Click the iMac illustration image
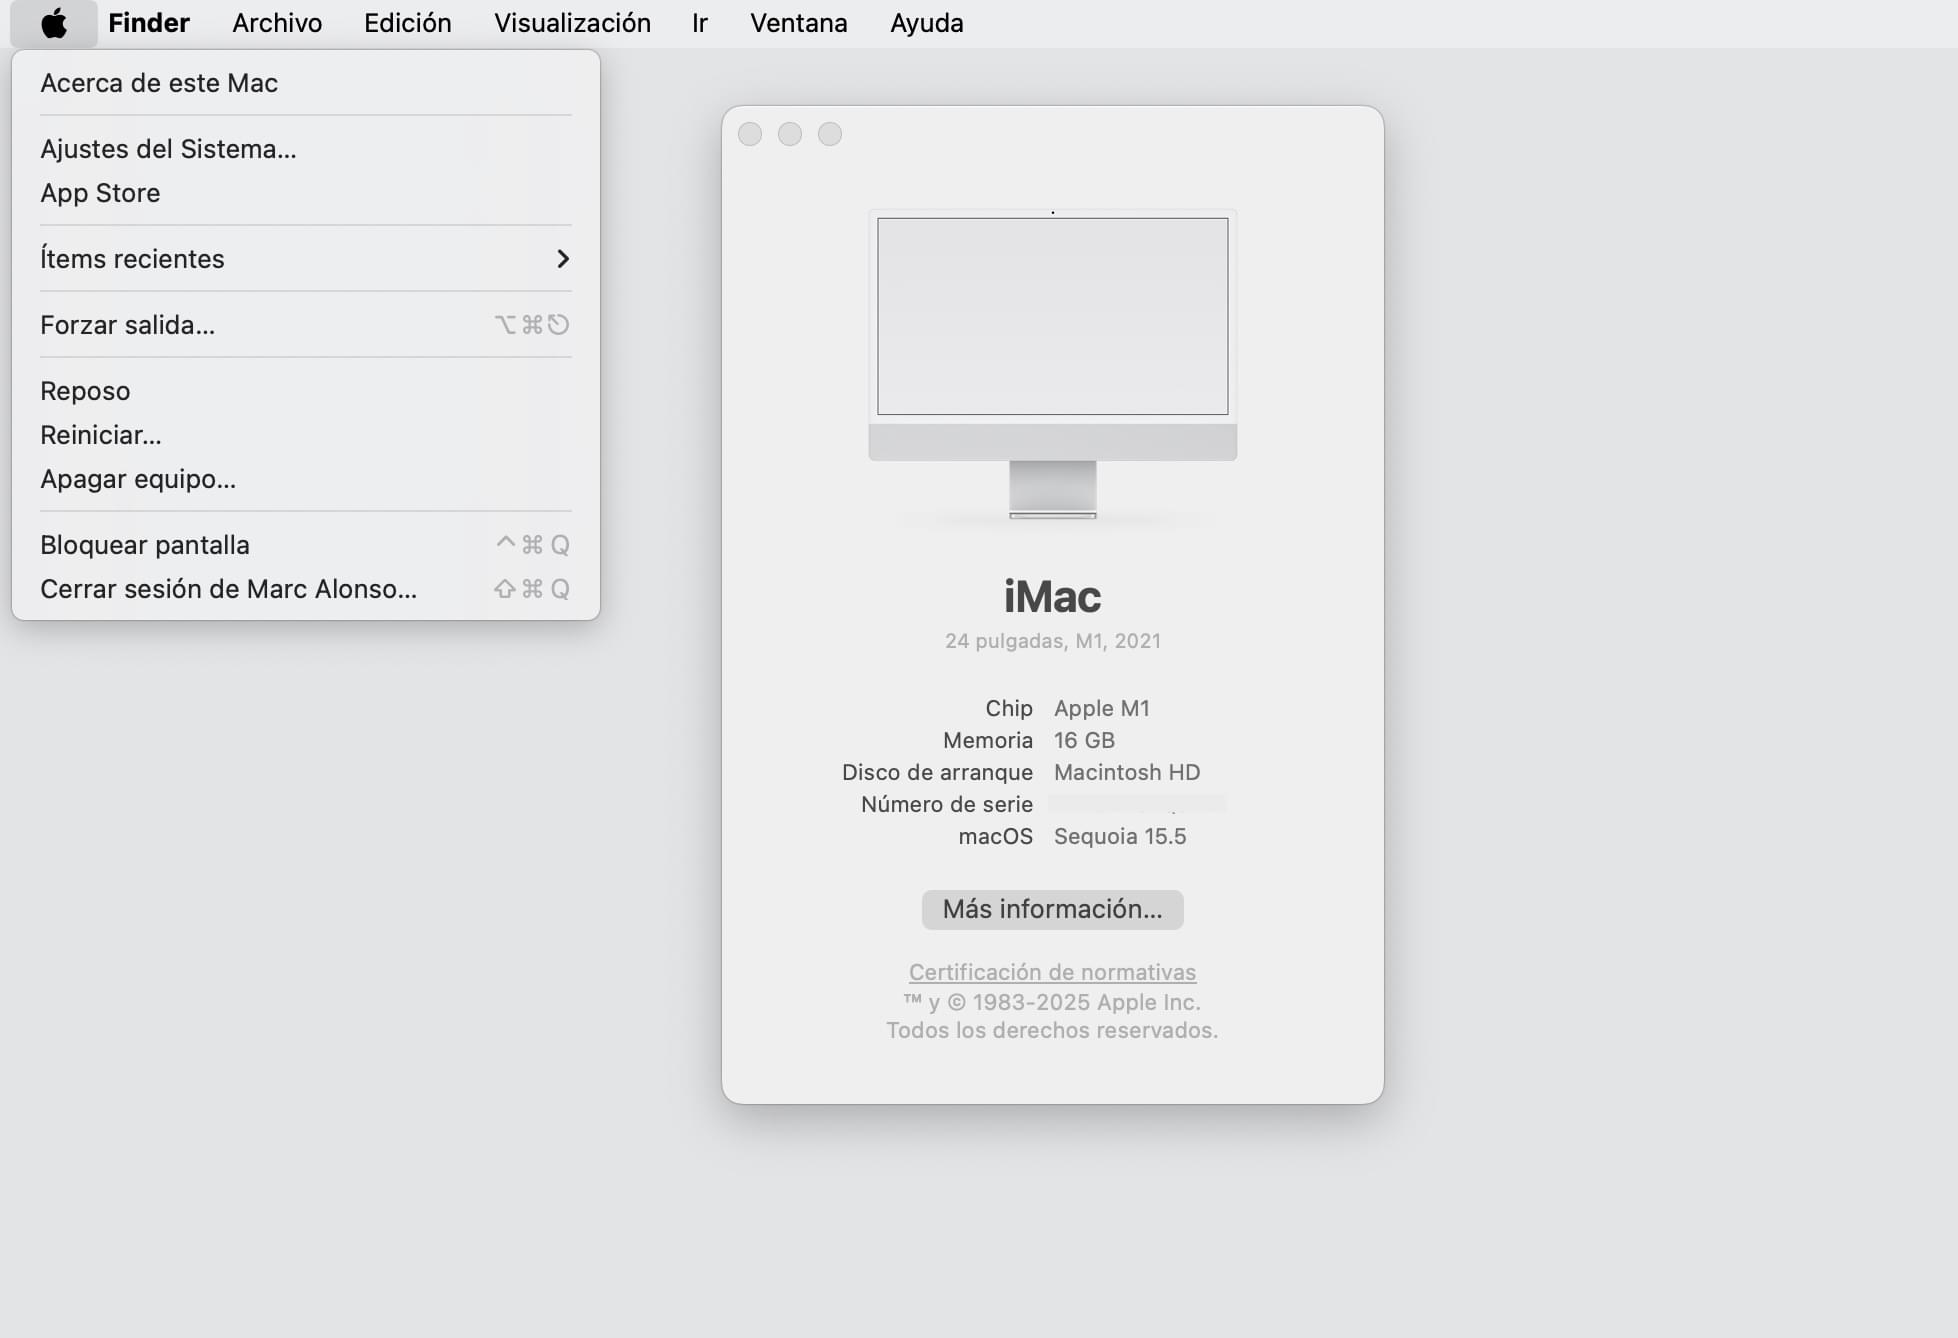The image size is (1958, 1338). point(1052,364)
